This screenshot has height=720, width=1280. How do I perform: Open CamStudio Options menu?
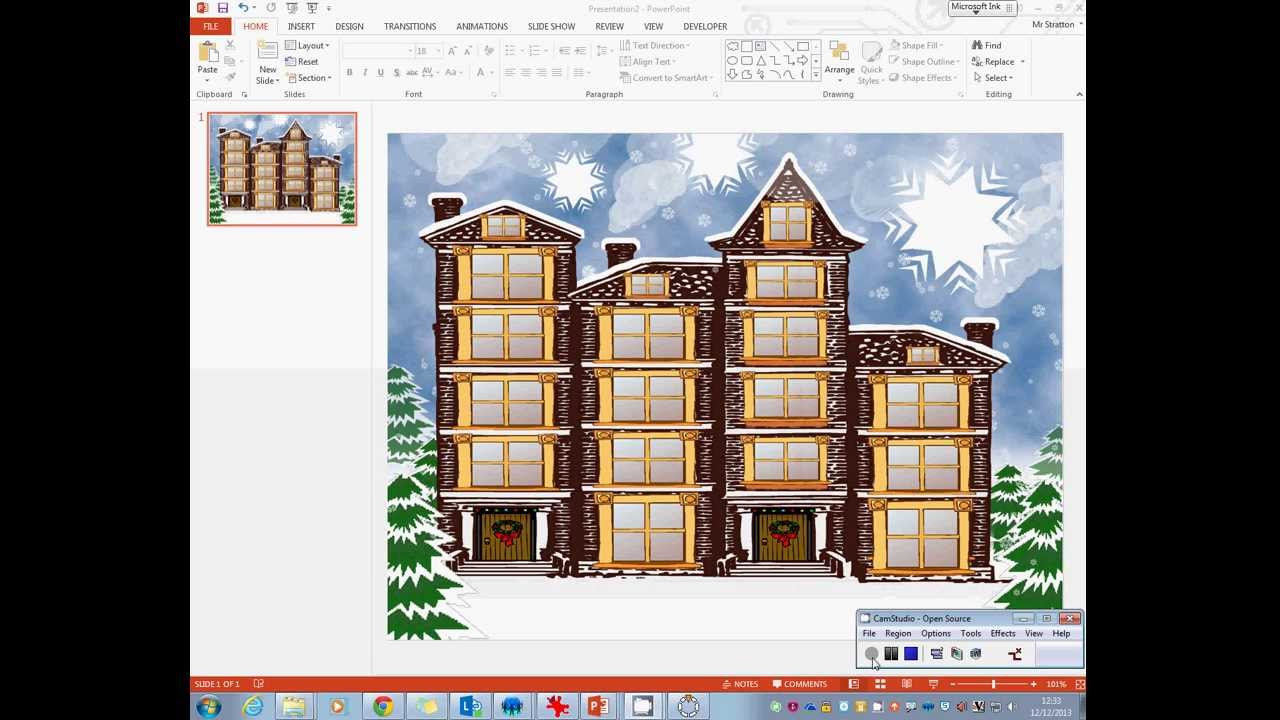pyautogui.click(x=936, y=633)
